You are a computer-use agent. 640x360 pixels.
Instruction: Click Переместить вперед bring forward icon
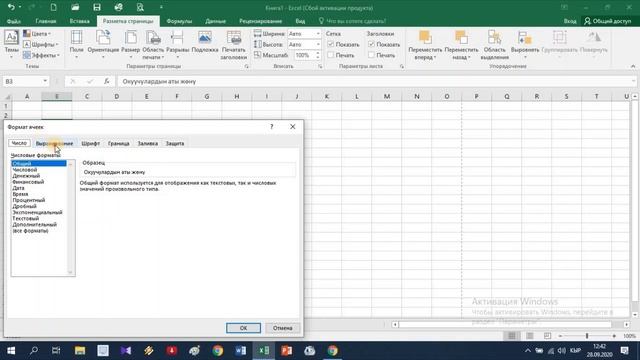click(x=425, y=38)
